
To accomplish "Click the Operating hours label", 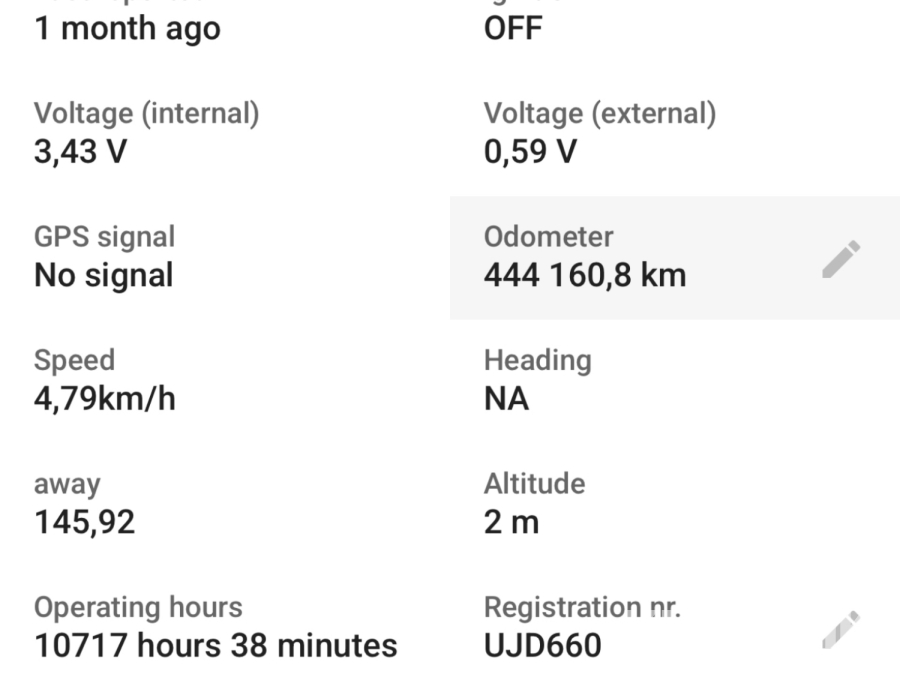I will coord(138,607).
